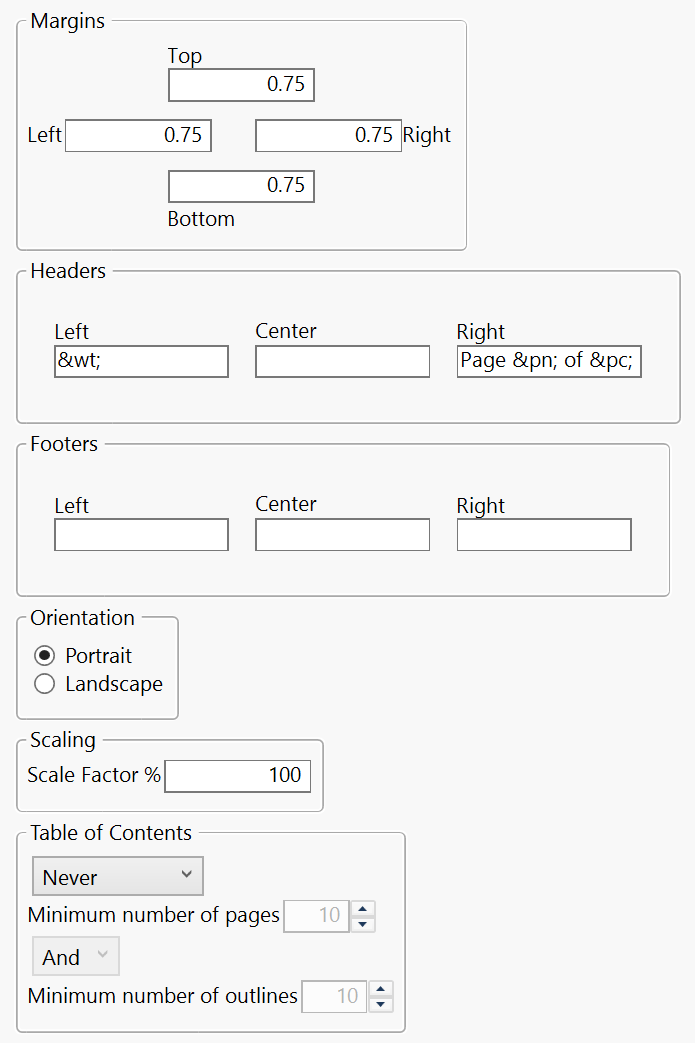Click the Top margin input field
The image size is (695, 1043).
pos(241,85)
